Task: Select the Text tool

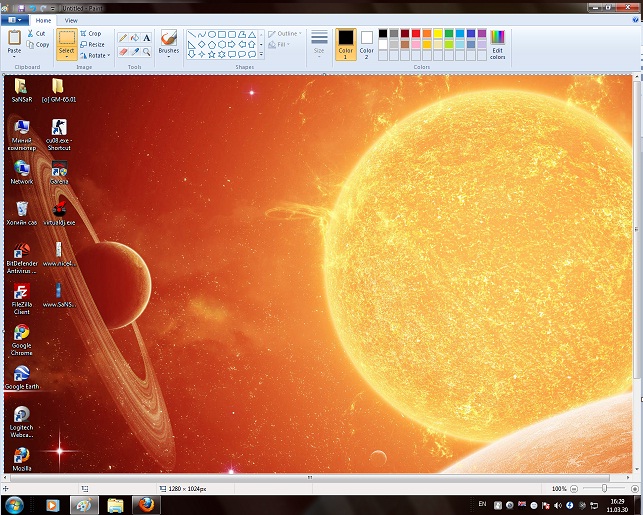Action: [x=146, y=38]
